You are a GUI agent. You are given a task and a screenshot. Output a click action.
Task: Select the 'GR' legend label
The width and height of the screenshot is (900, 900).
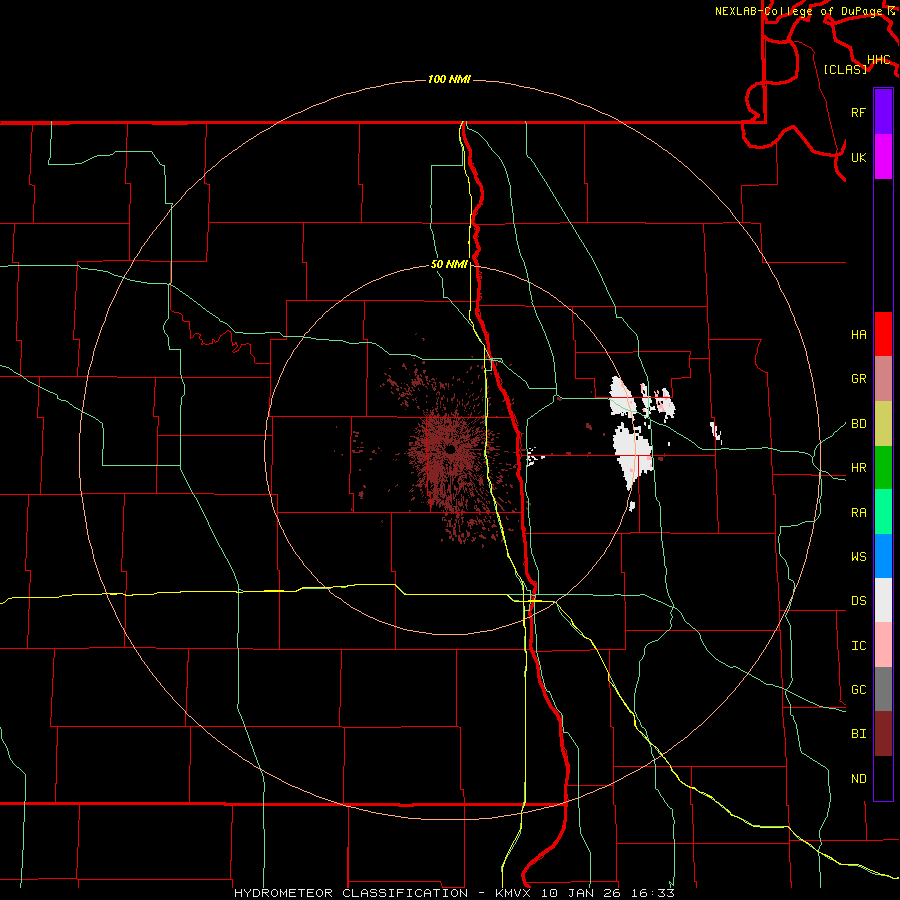(x=858, y=379)
